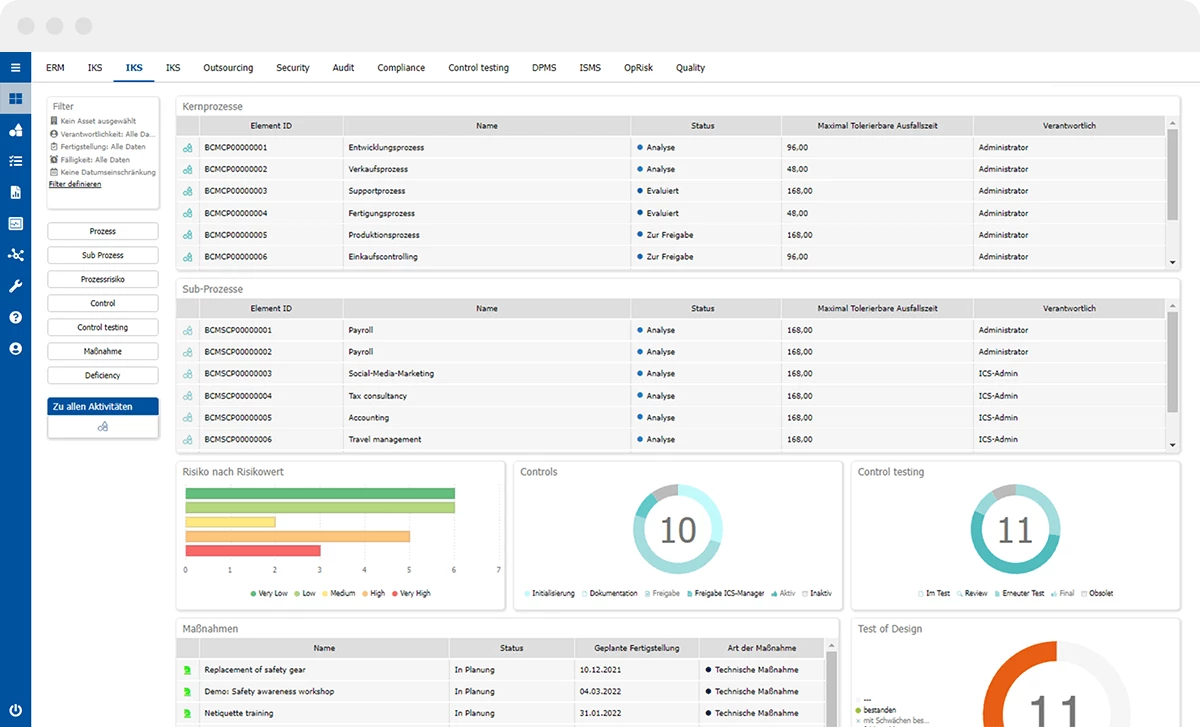Click the process icon beside BCMCP00000005
Image resolution: width=1200 pixels, height=727 pixels.
tap(187, 235)
